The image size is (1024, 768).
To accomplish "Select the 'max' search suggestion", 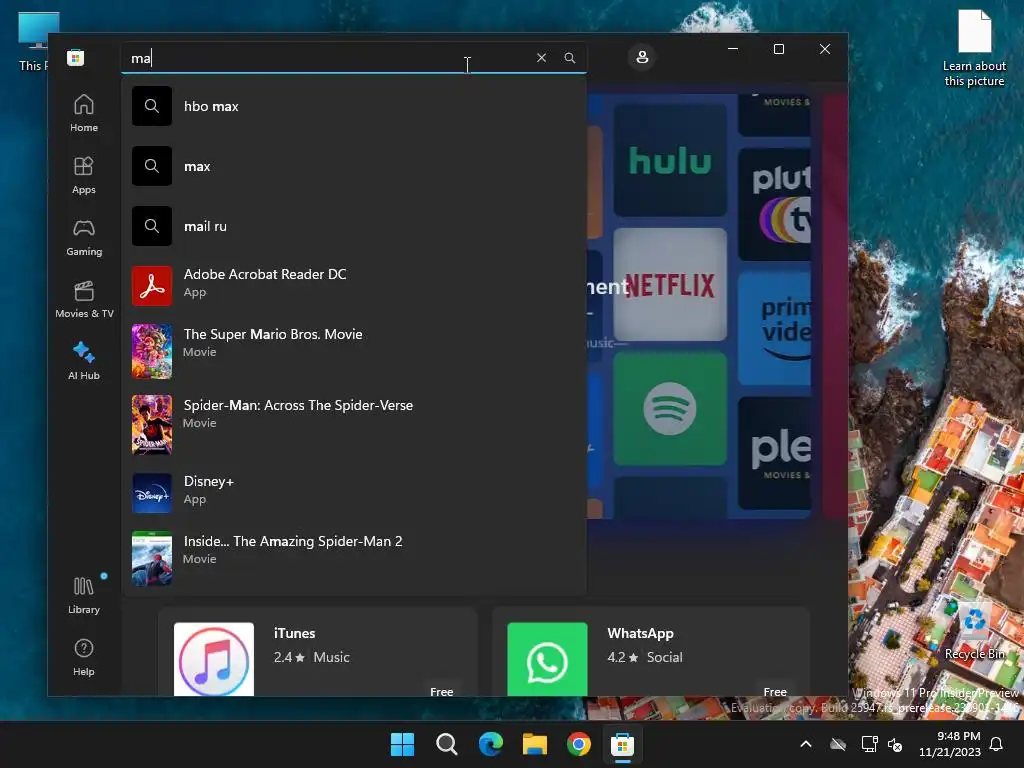I will [354, 166].
